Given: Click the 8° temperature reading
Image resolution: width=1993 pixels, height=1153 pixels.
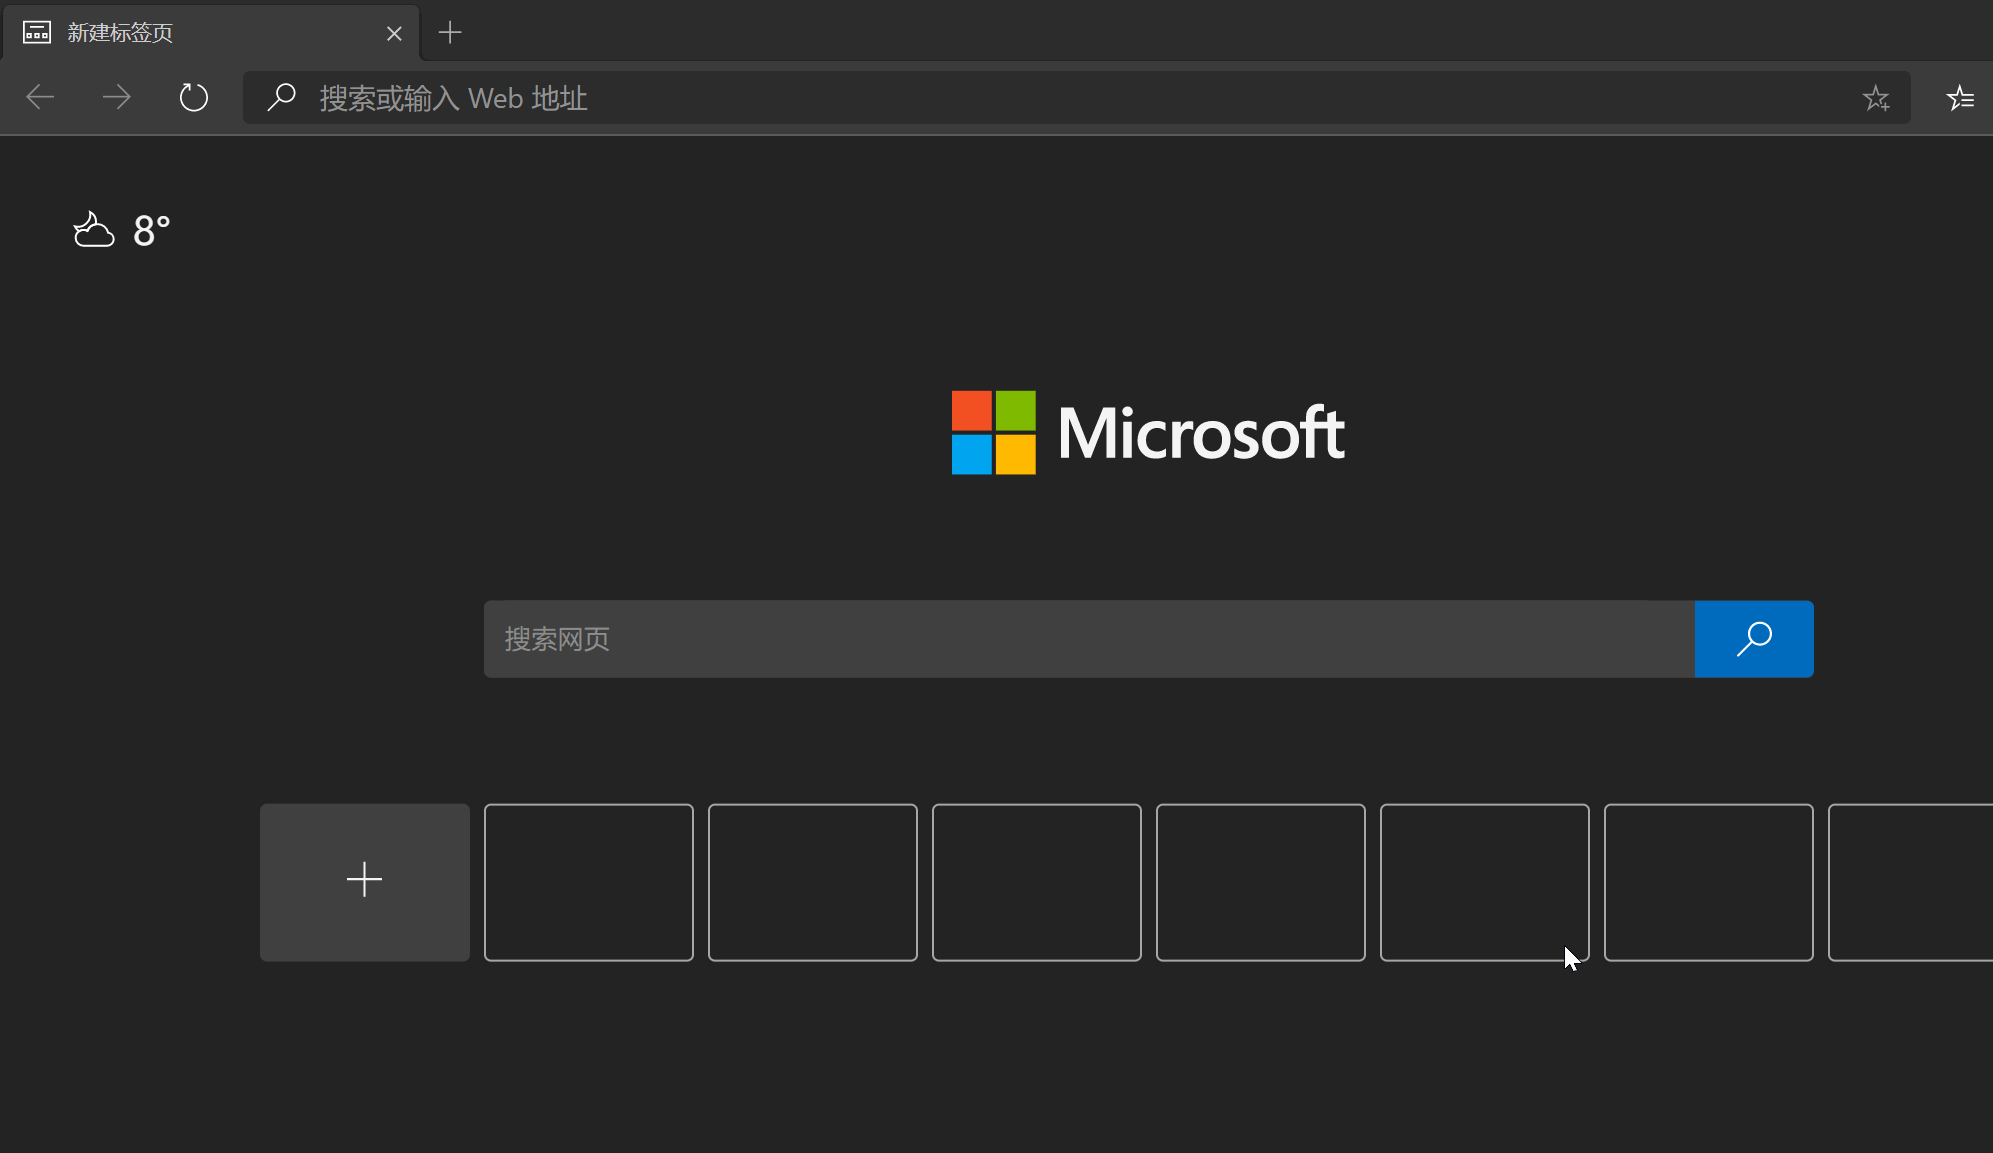Looking at the screenshot, I should (x=152, y=231).
